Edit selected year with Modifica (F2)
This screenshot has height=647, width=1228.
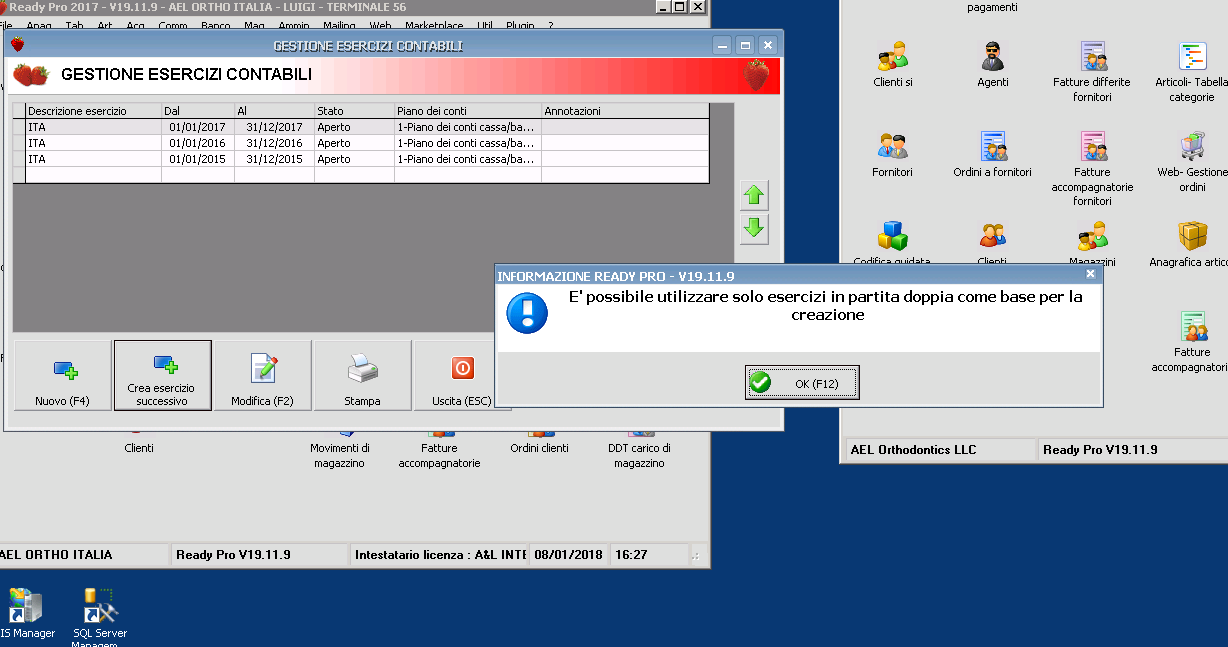(x=263, y=375)
